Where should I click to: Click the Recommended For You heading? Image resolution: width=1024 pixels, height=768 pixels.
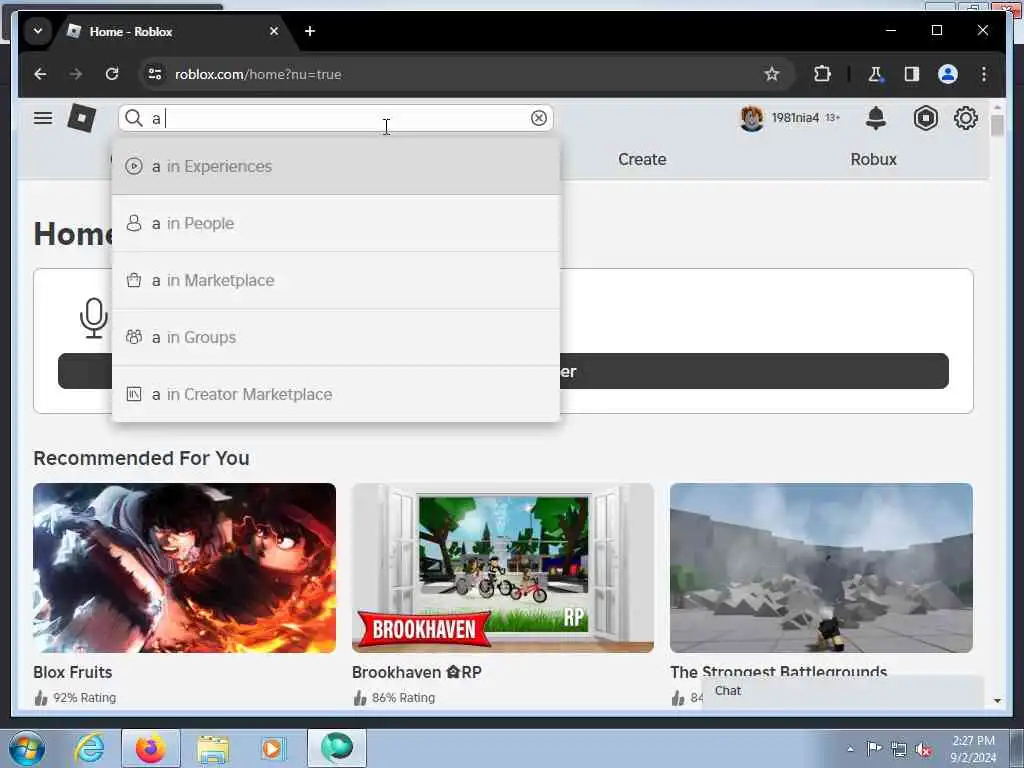pos(141,458)
